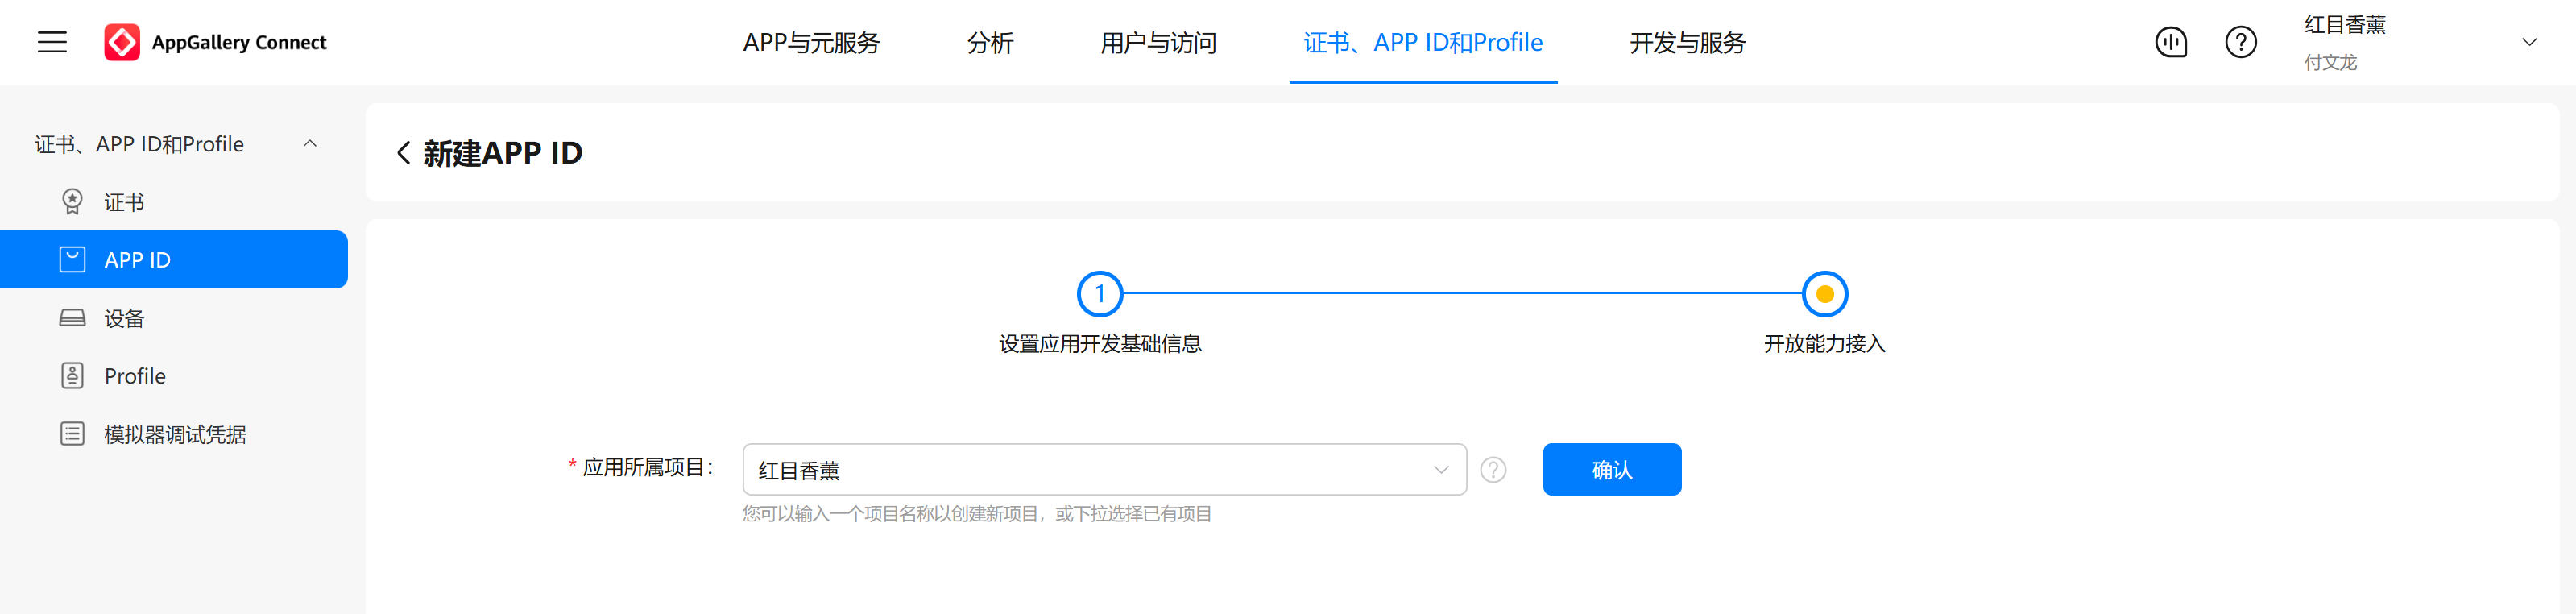The width and height of the screenshot is (2576, 614).
Task: Click the hint text 您可以输入一个项目名称
Action: click(977, 514)
